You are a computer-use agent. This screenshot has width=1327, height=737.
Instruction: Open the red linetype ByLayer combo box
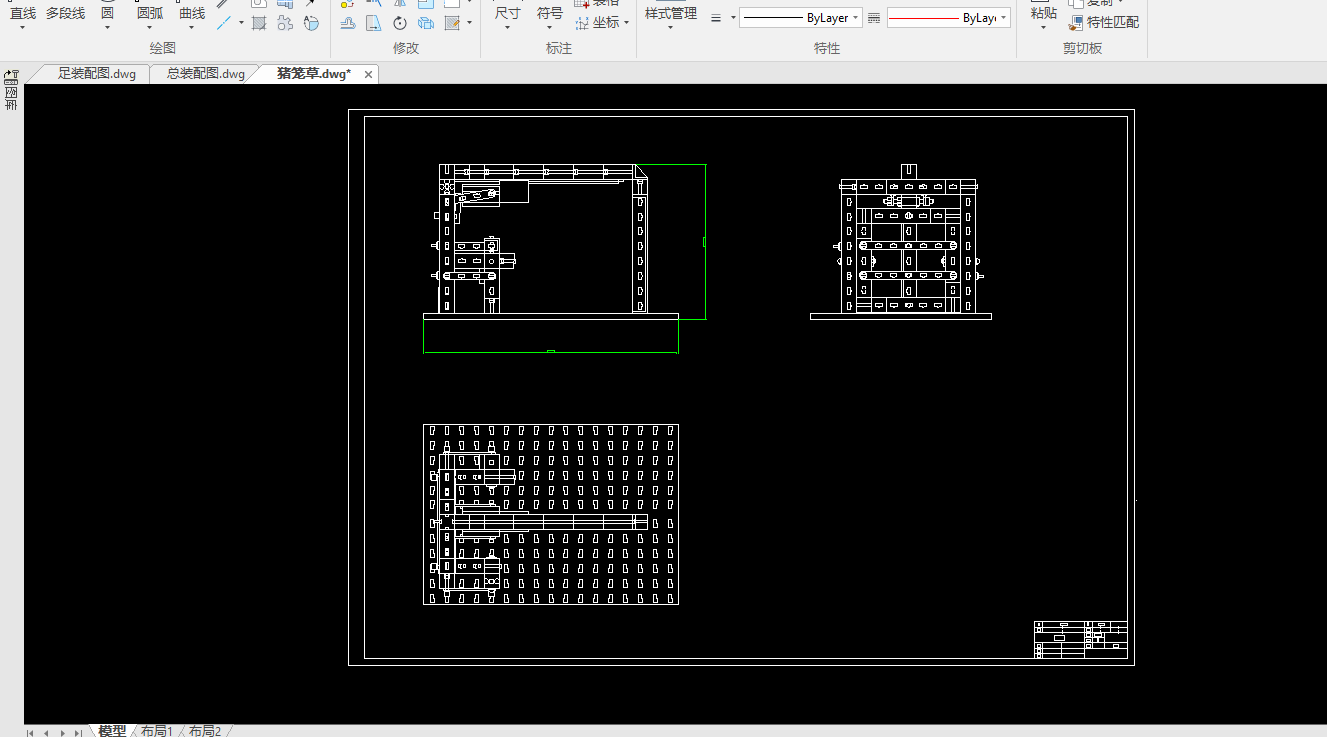(x=948, y=18)
